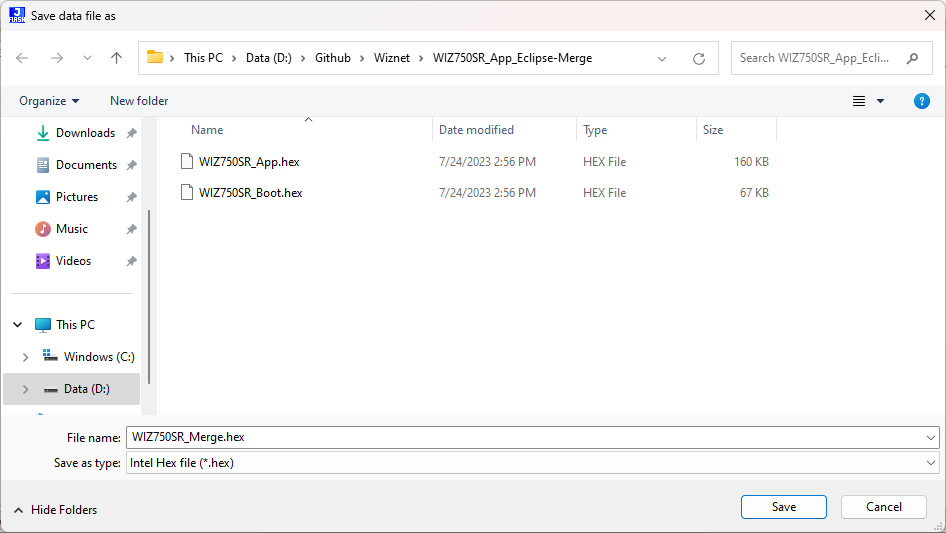
Task: Open Videos in sidebar
Action: point(73,261)
